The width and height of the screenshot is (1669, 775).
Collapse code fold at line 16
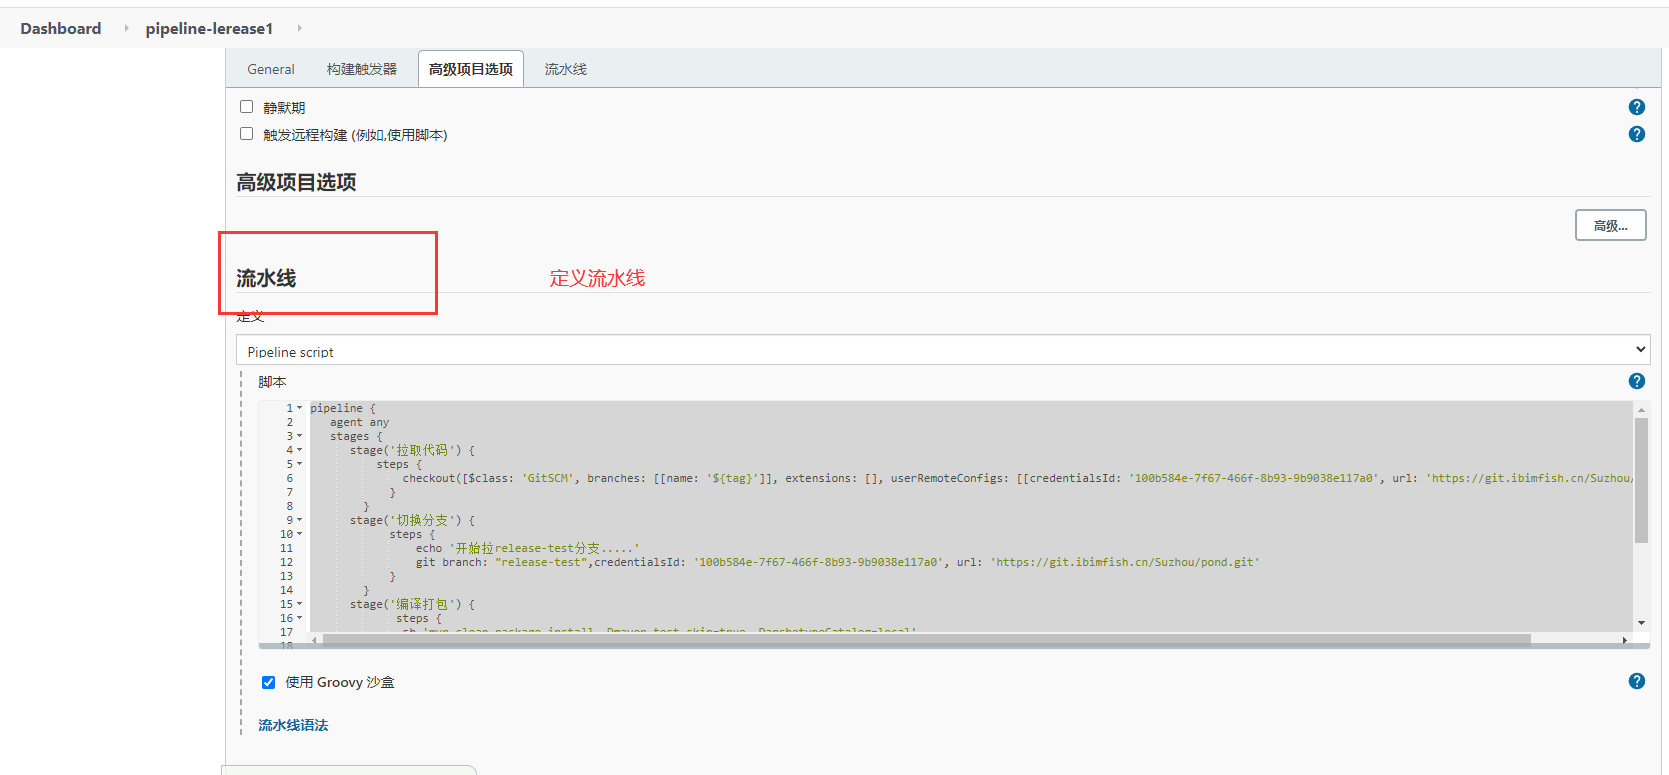coord(299,618)
